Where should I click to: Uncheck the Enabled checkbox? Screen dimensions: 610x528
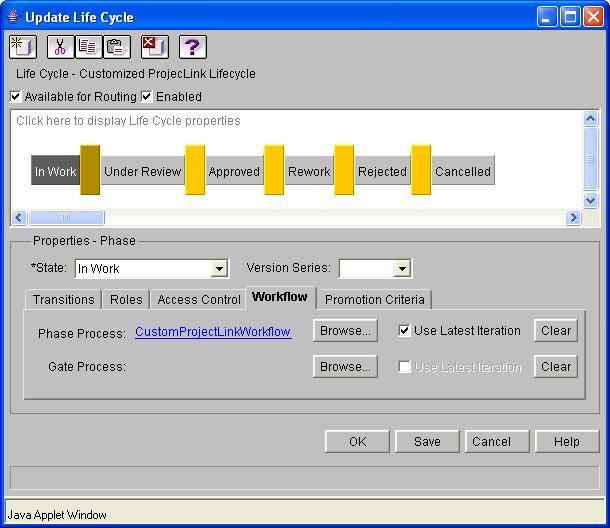[x=147, y=97]
